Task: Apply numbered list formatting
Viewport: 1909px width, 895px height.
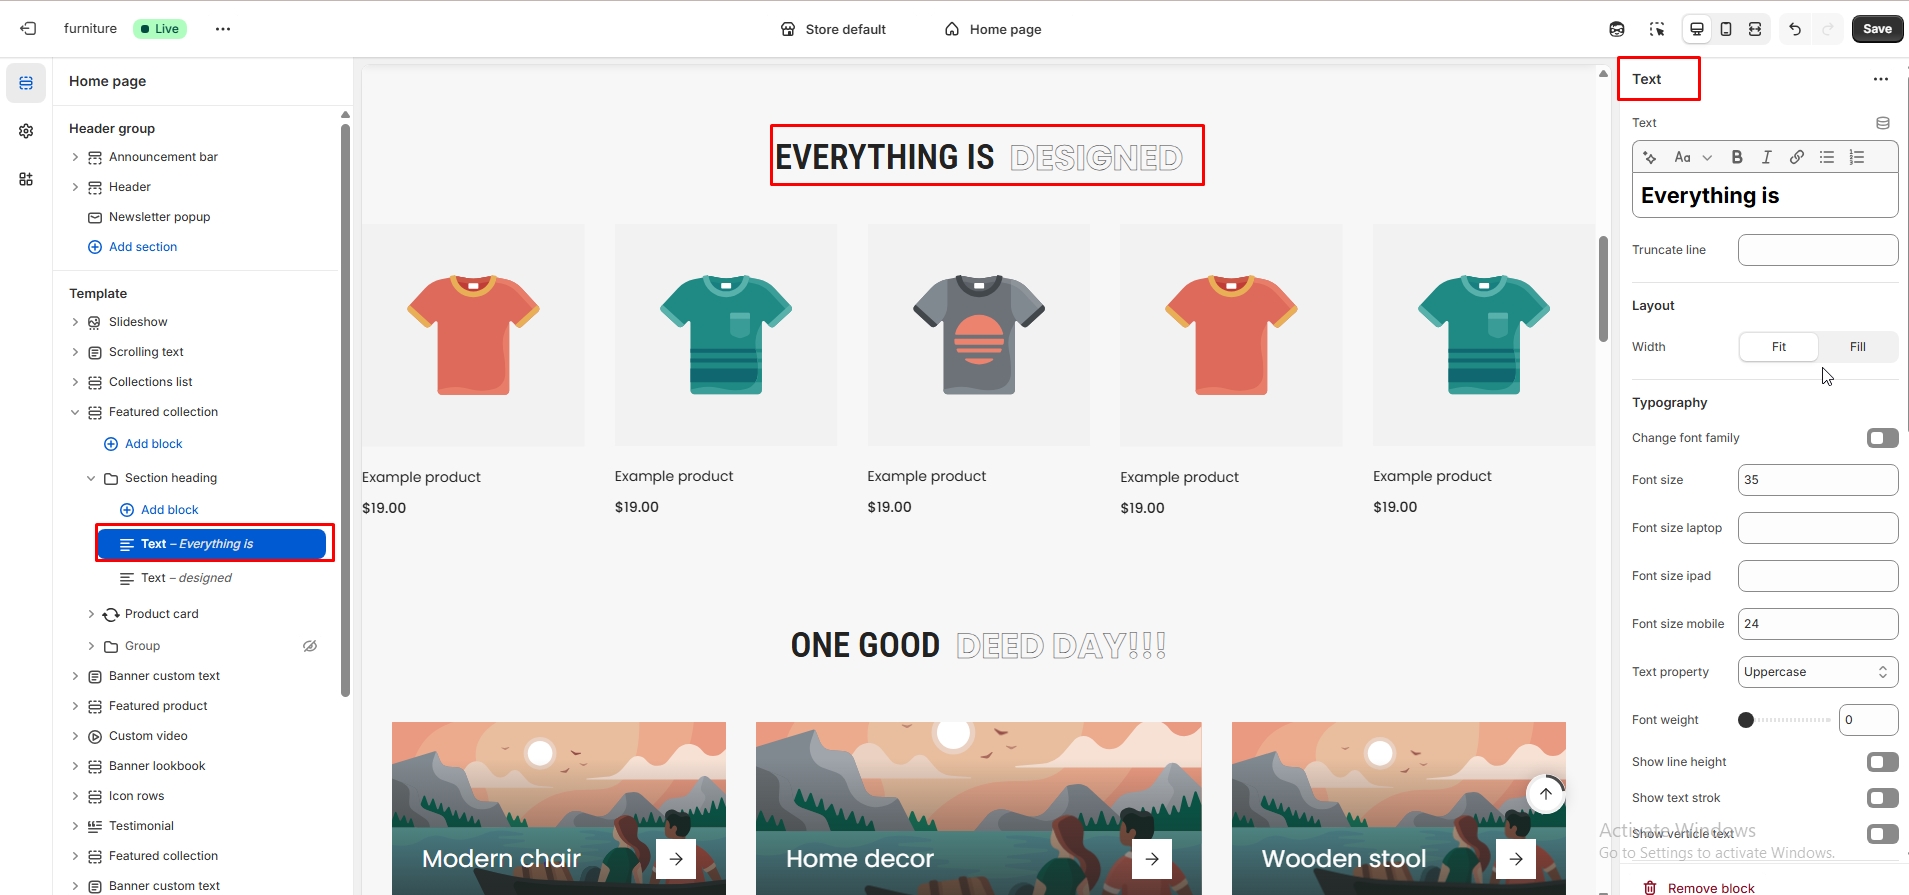Action: click(x=1857, y=157)
